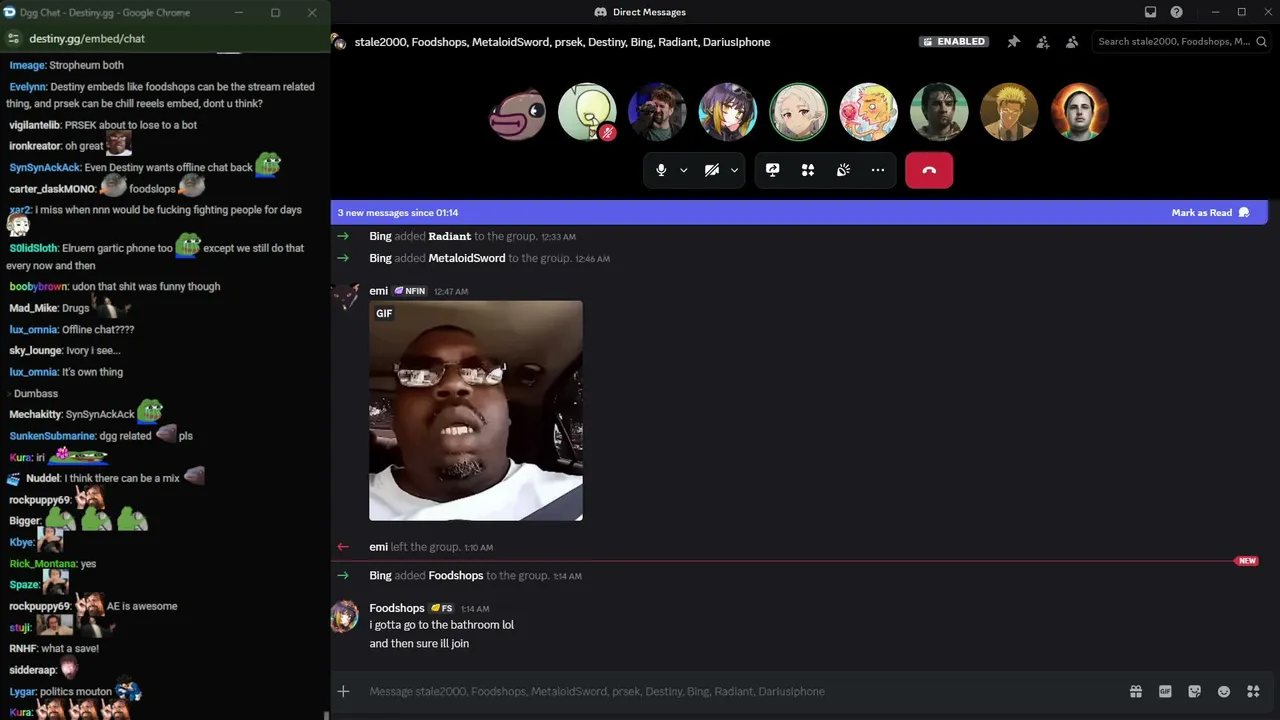Click Foodshops in 'Bing added Foodshops' line
The height and width of the screenshot is (720, 1280).
click(456, 575)
